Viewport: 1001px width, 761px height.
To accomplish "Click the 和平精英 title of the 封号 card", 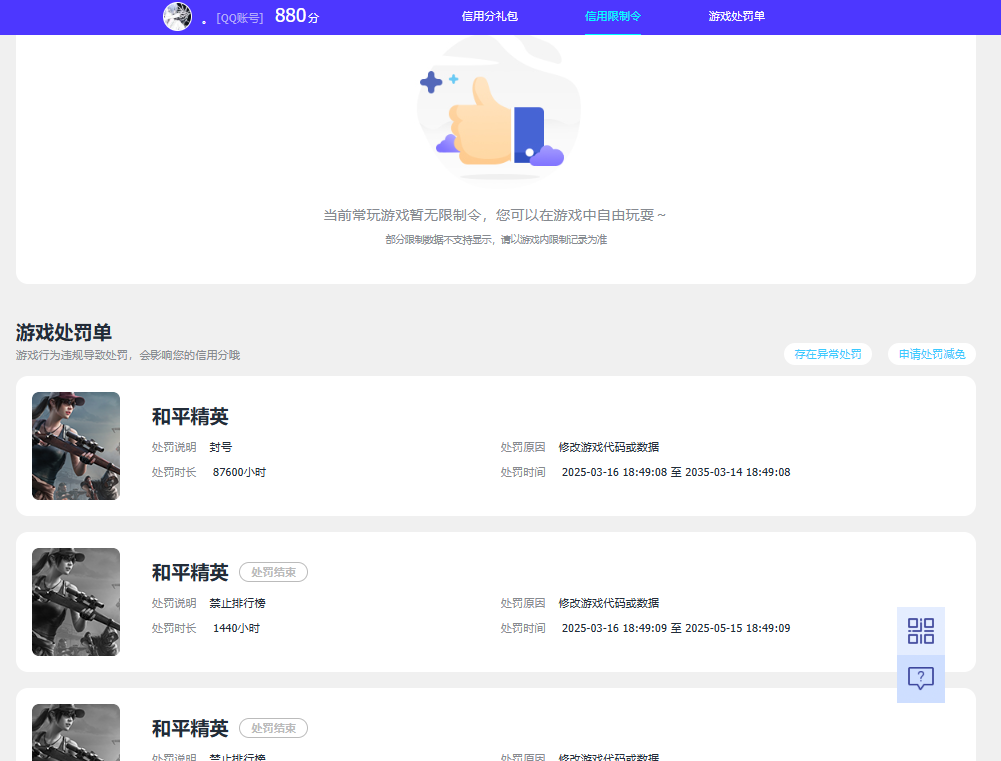I will click(190, 417).
